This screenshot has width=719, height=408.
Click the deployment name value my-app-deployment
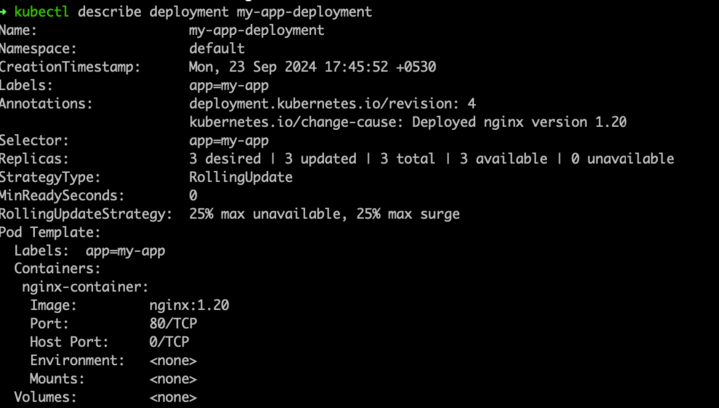pos(256,30)
